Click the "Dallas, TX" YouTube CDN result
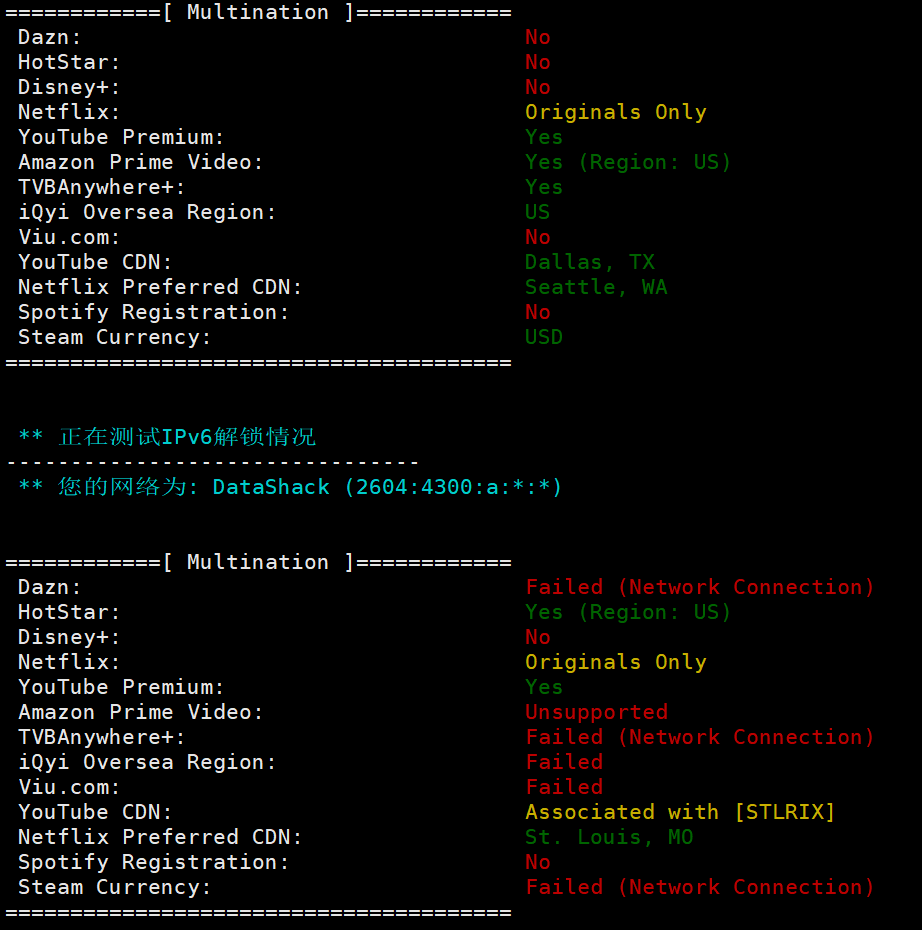The width and height of the screenshot is (922, 930). [590, 262]
